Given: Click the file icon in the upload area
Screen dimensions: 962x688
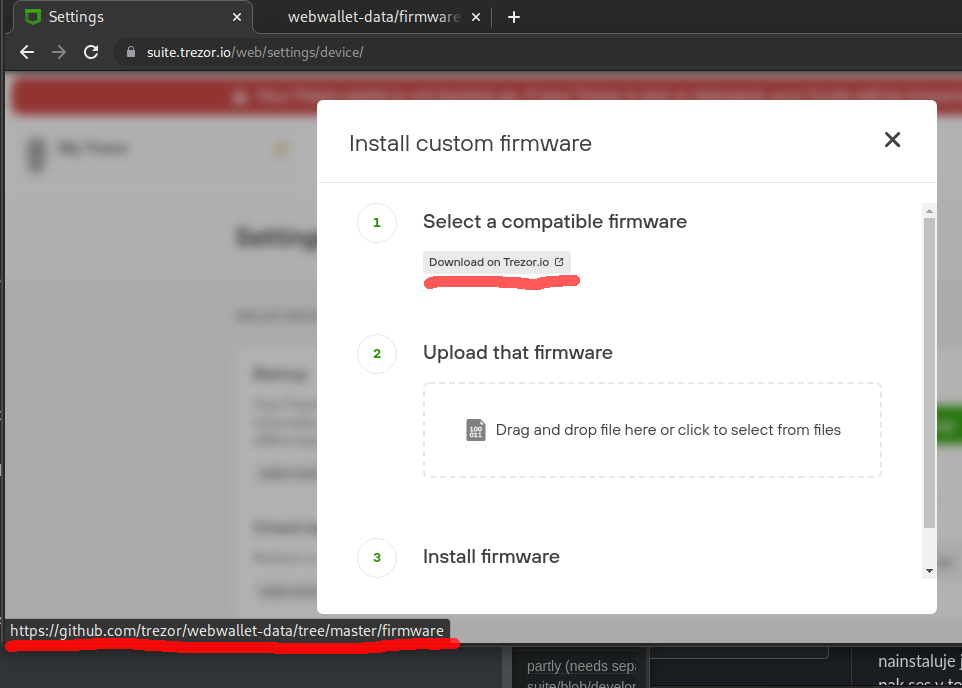Looking at the screenshot, I should click(x=475, y=430).
